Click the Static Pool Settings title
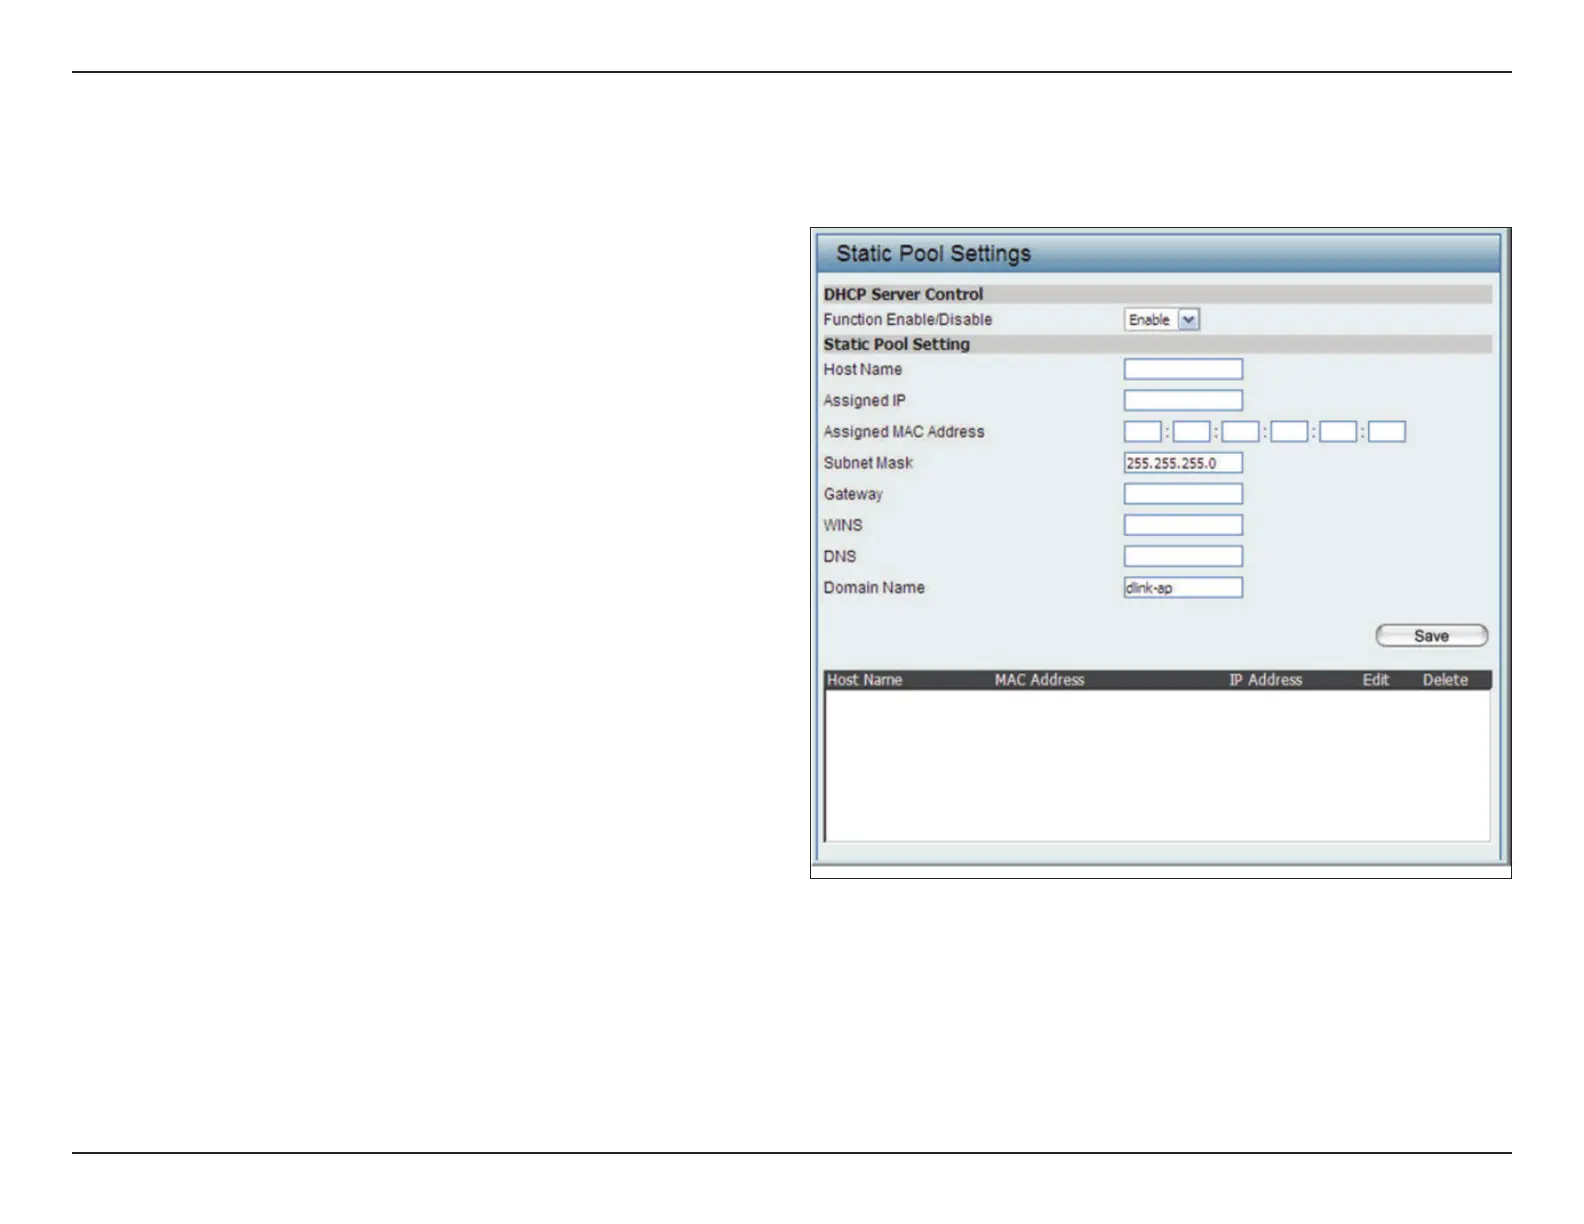This screenshot has height=1224, width=1584. click(x=934, y=254)
